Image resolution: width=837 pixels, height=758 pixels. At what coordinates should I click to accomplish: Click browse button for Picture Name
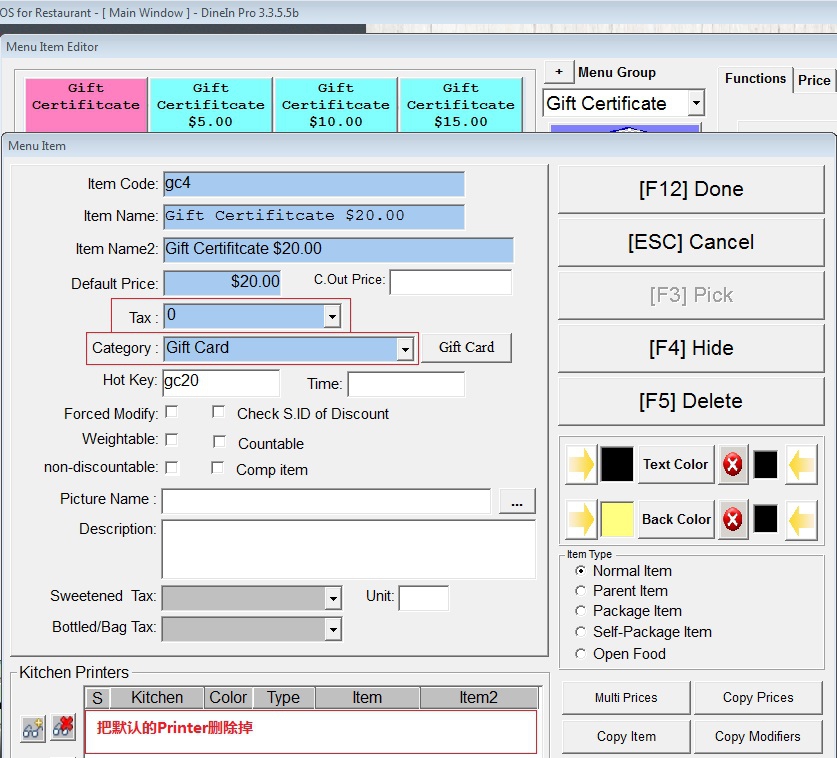(x=517, y=502)
